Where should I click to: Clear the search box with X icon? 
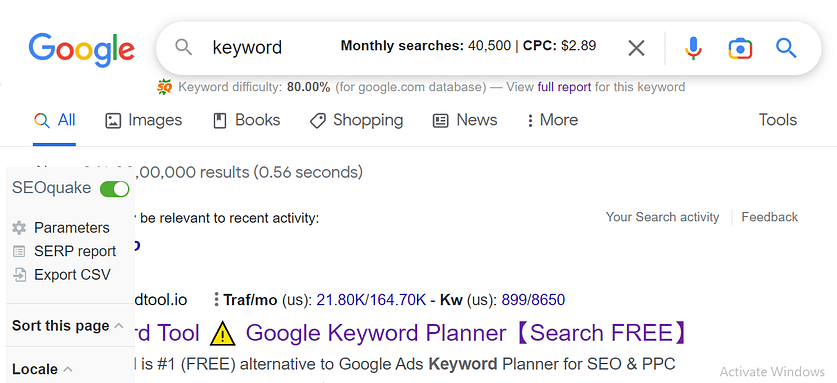pos(636,49)
